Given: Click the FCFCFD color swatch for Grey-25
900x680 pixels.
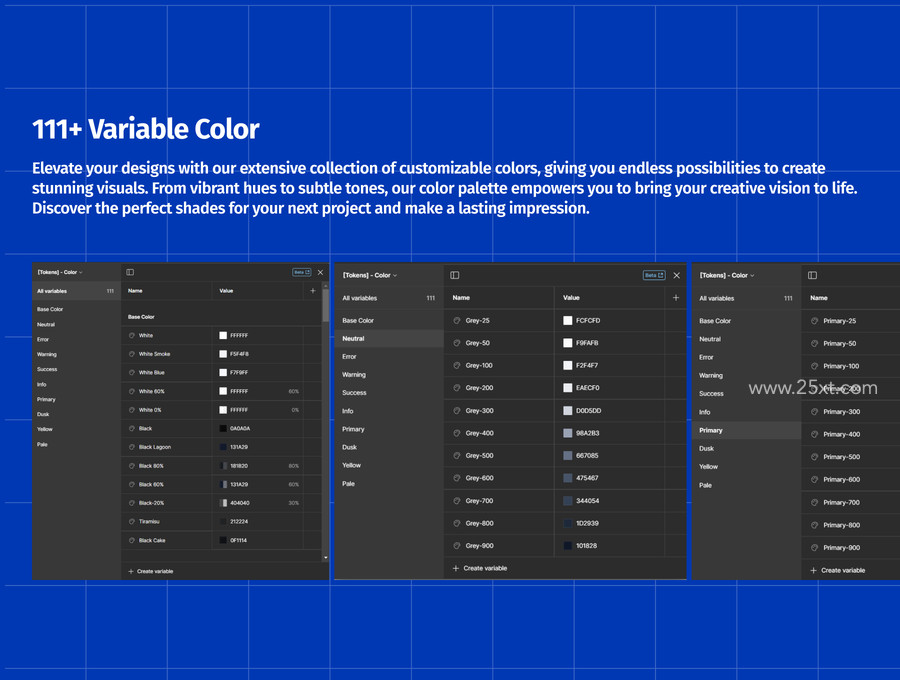Looking at the screenshot, I should coord(568,321).
